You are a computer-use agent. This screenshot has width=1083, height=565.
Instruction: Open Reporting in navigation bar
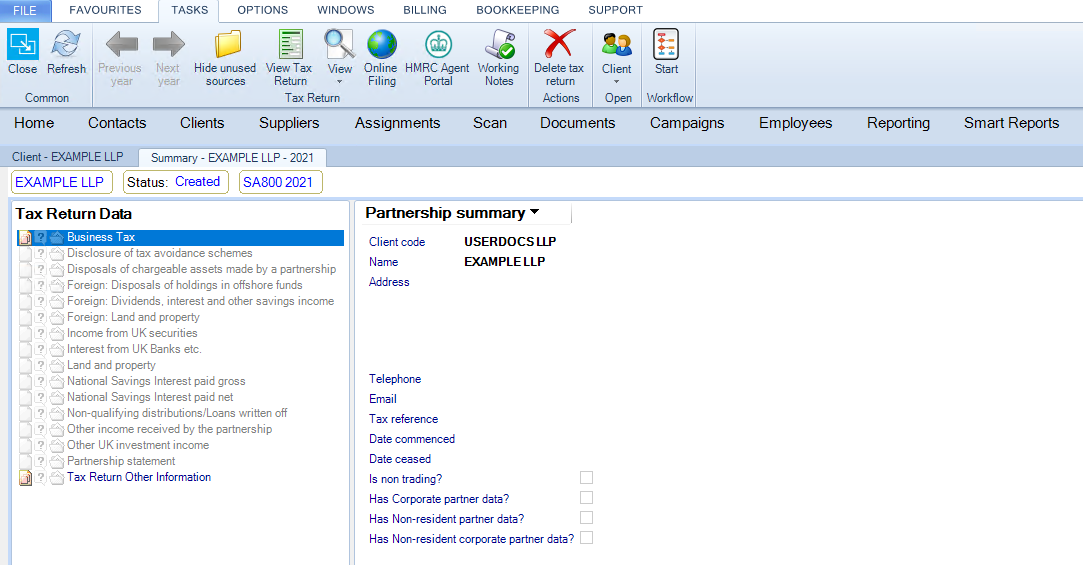[898, 123]
